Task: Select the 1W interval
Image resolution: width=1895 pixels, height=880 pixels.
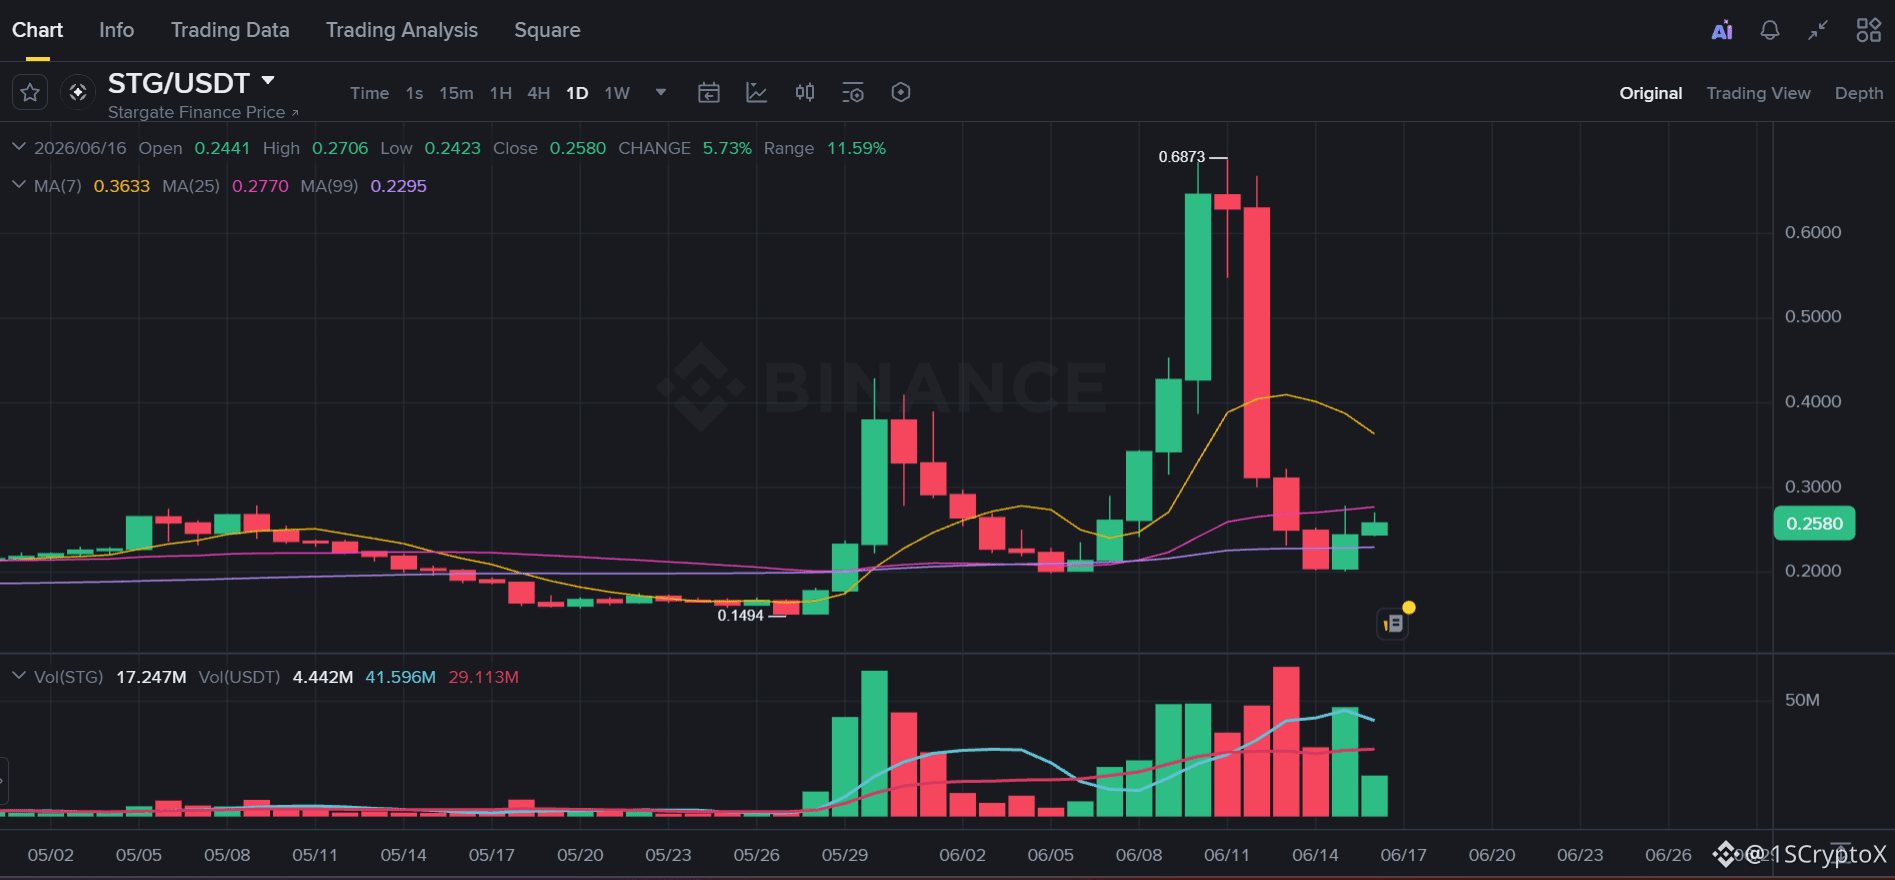Action: [x=617, y=93]
